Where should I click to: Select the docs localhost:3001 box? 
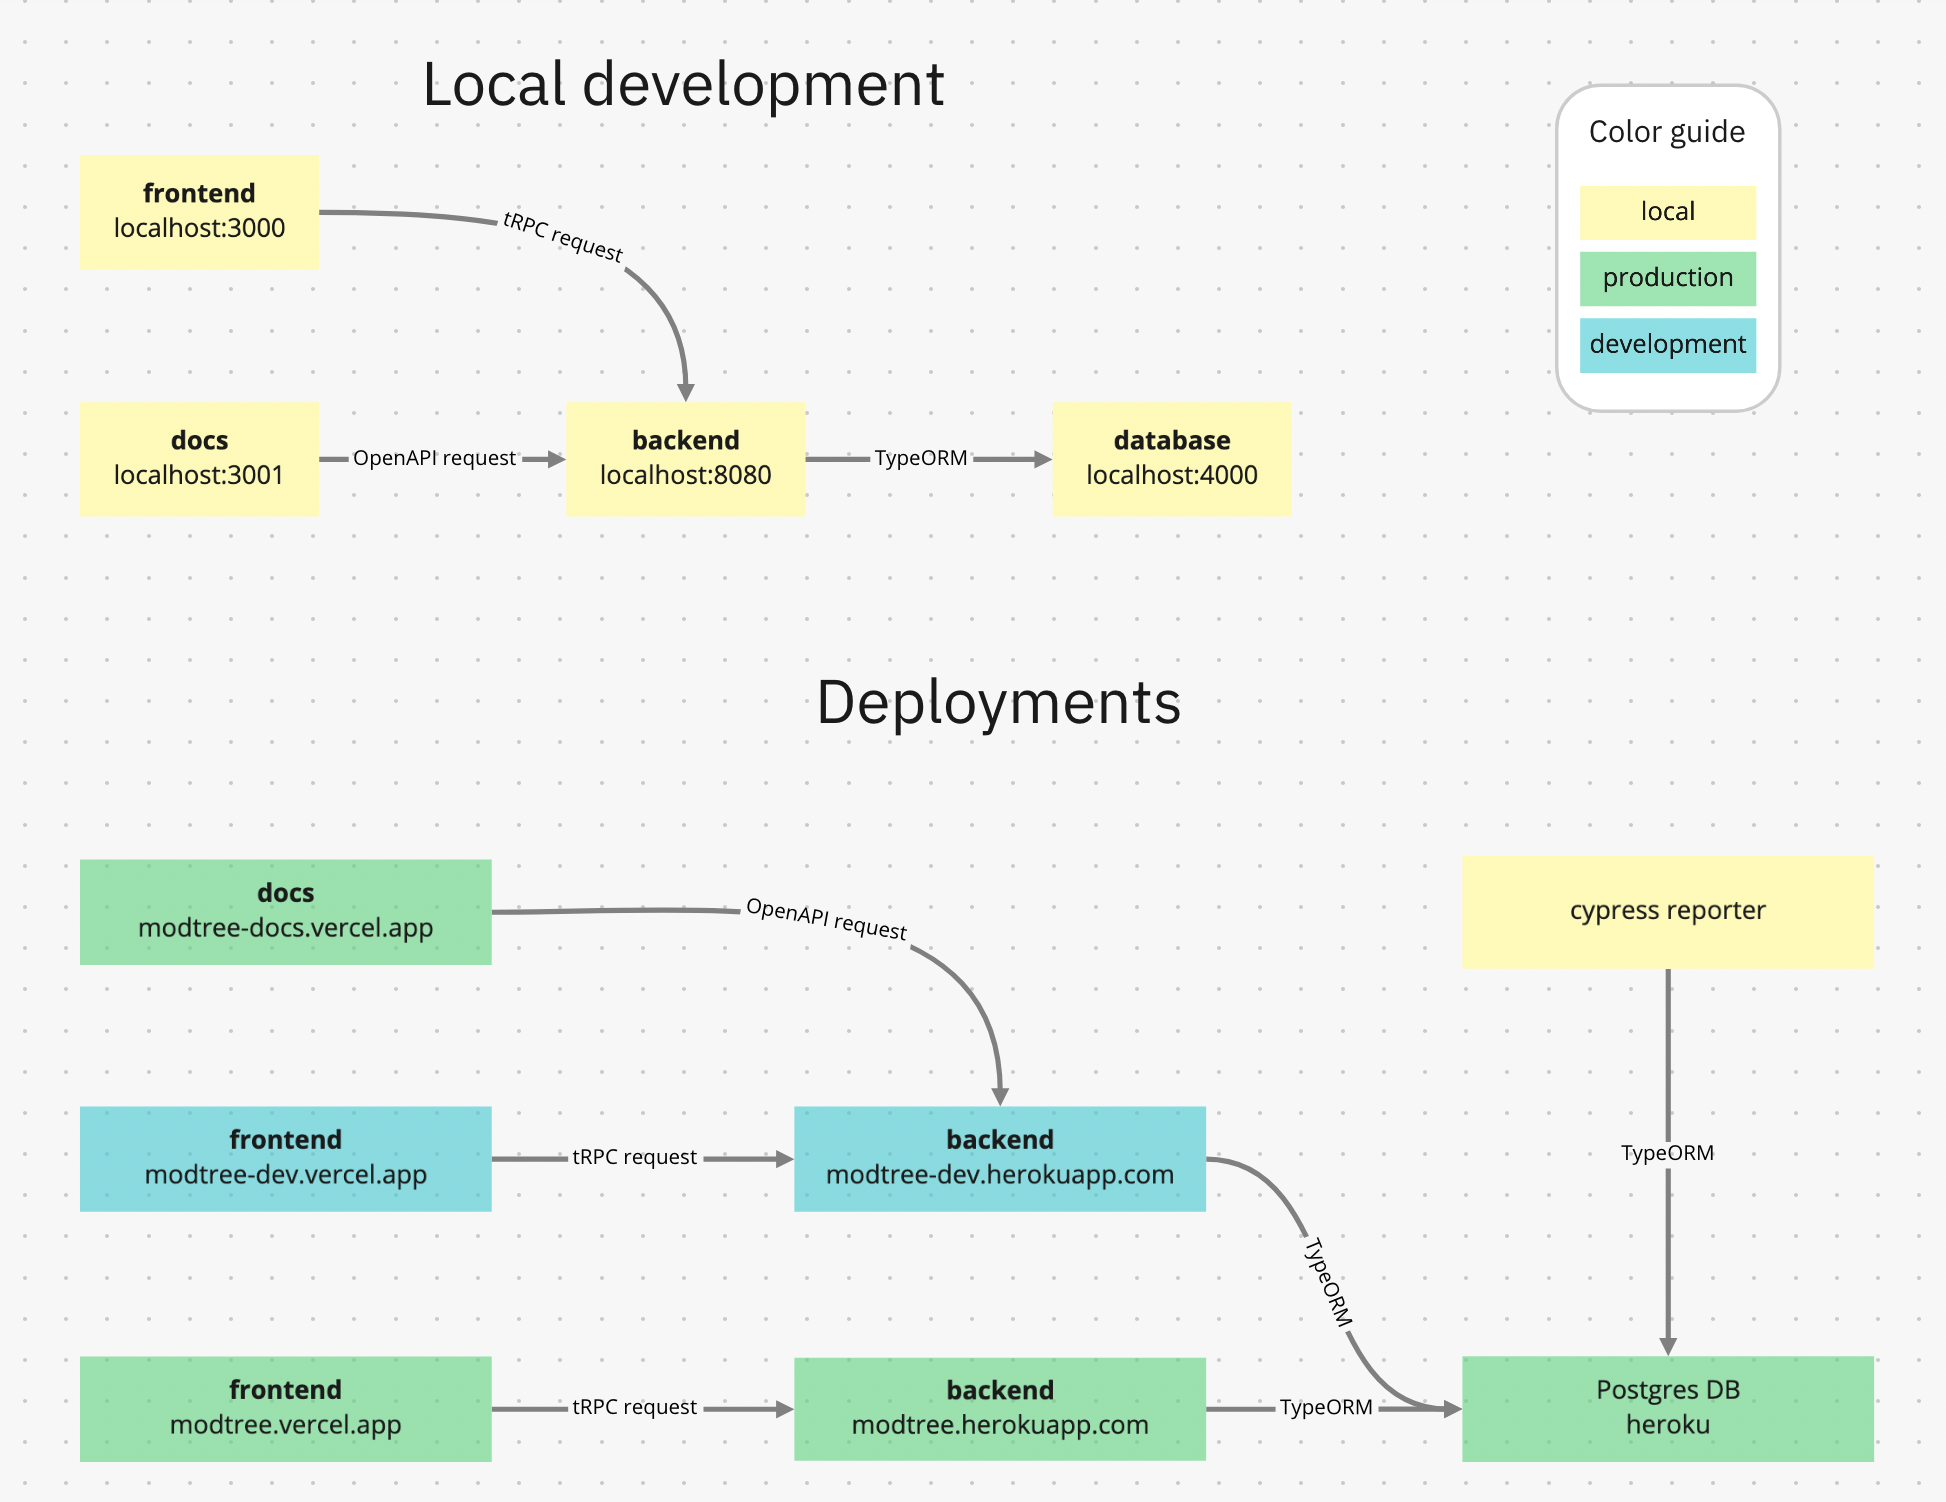tap(199, 459)
